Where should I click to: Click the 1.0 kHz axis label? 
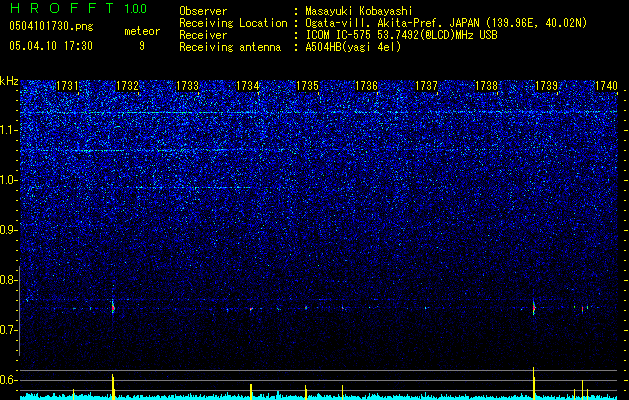coord(9,180)
